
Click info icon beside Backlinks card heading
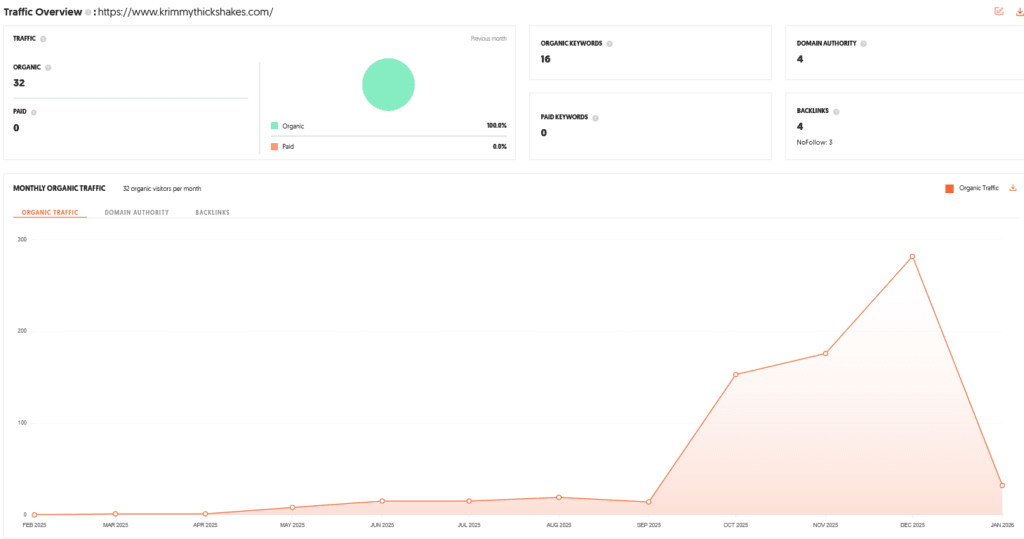click(835, 111)
